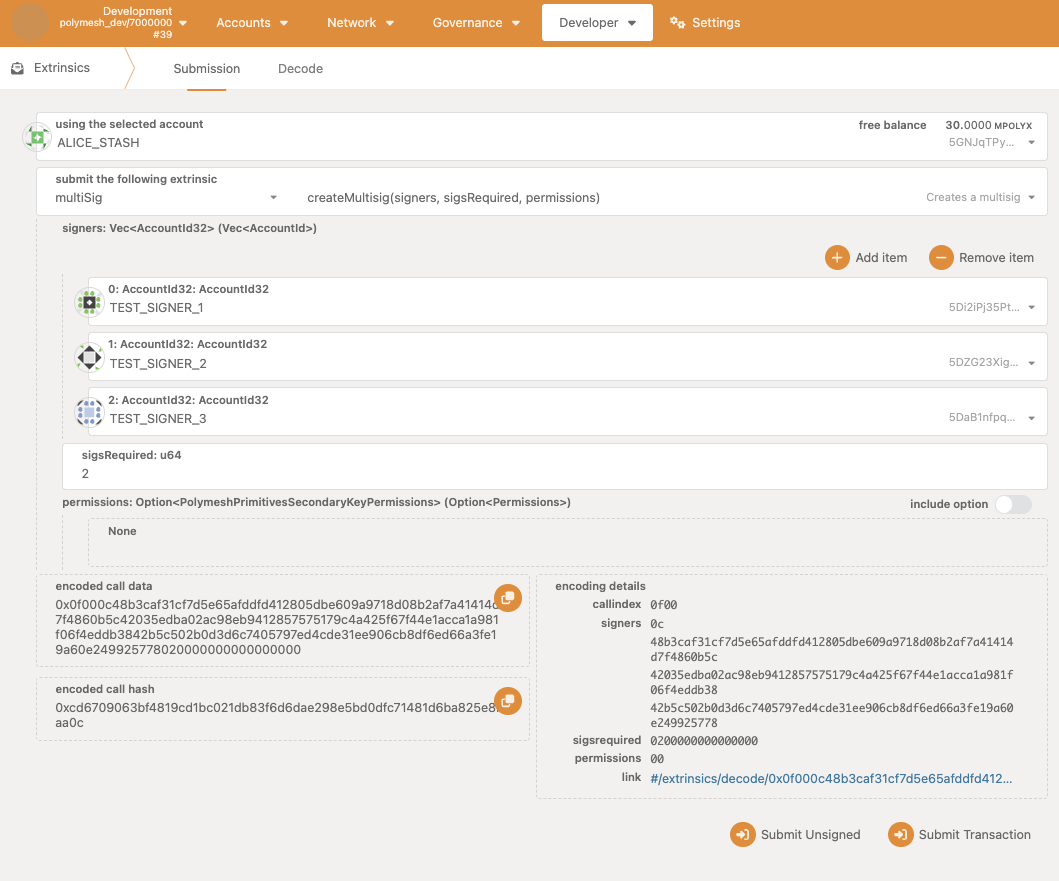Click the ALICE_STASH account identicon
The image size is (1059, 881).
(x=37, y=136)
